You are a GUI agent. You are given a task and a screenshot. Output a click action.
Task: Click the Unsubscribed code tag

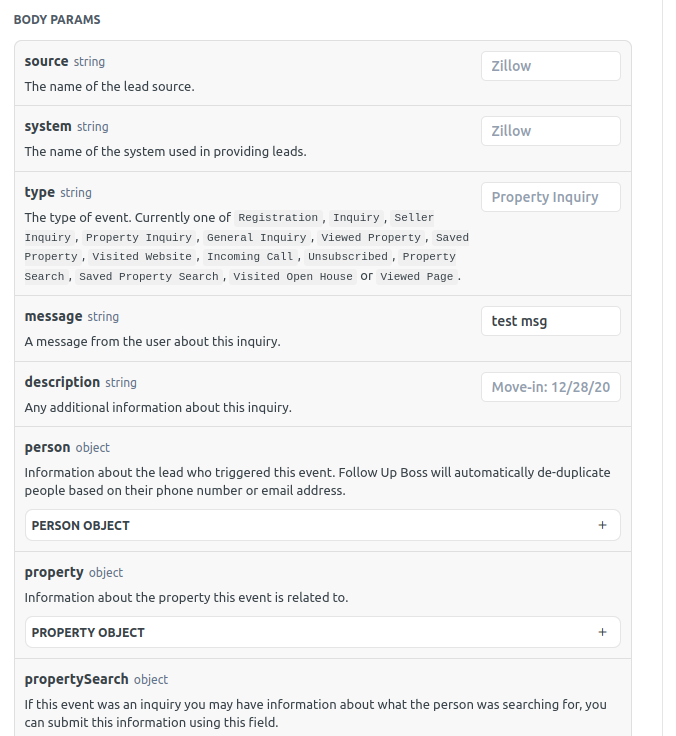[x=347, y=257]
